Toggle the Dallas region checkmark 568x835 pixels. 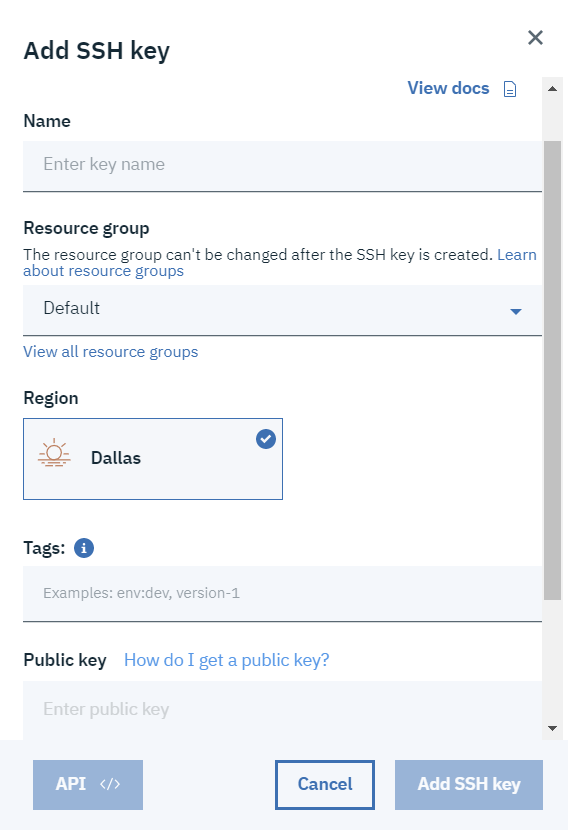(x=266, y=439)
